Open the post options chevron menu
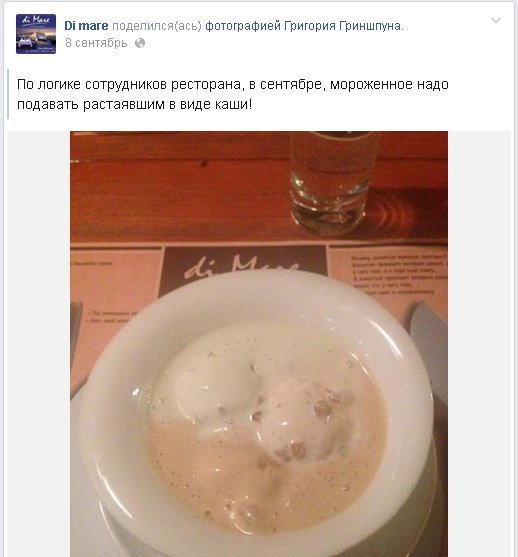 (x=496, y=20)
